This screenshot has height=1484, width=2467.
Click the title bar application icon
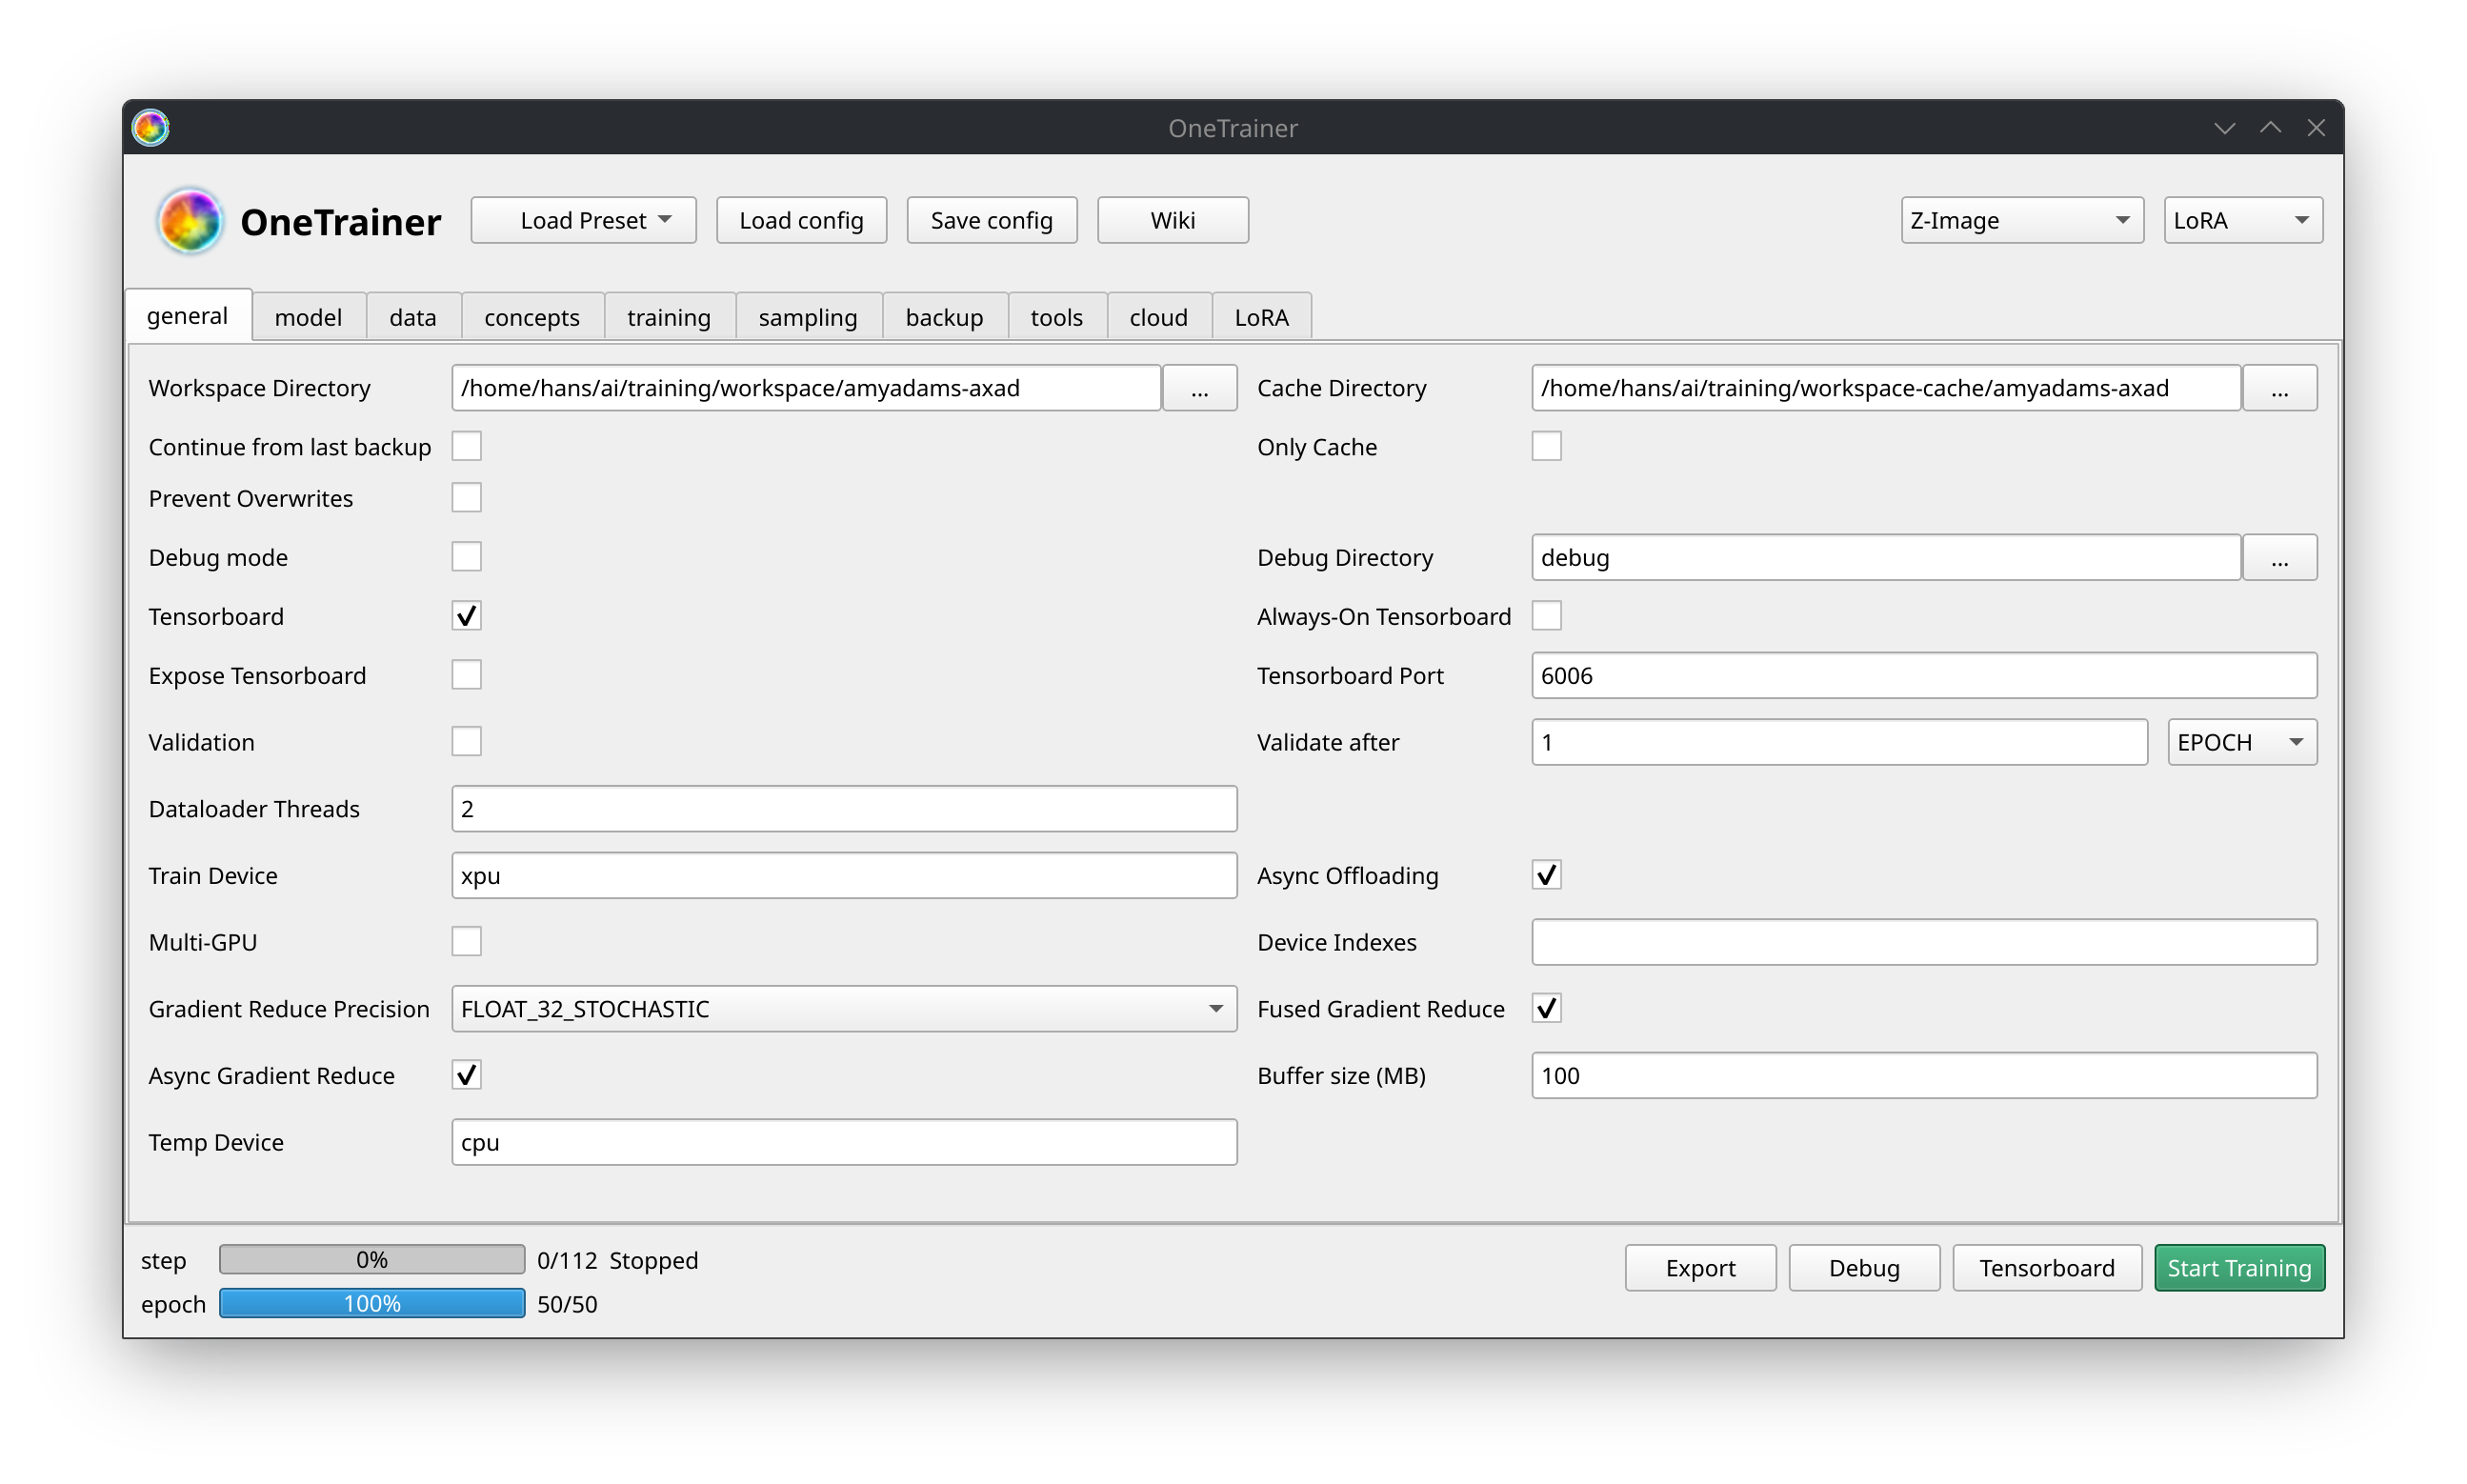tap(151, 128)
